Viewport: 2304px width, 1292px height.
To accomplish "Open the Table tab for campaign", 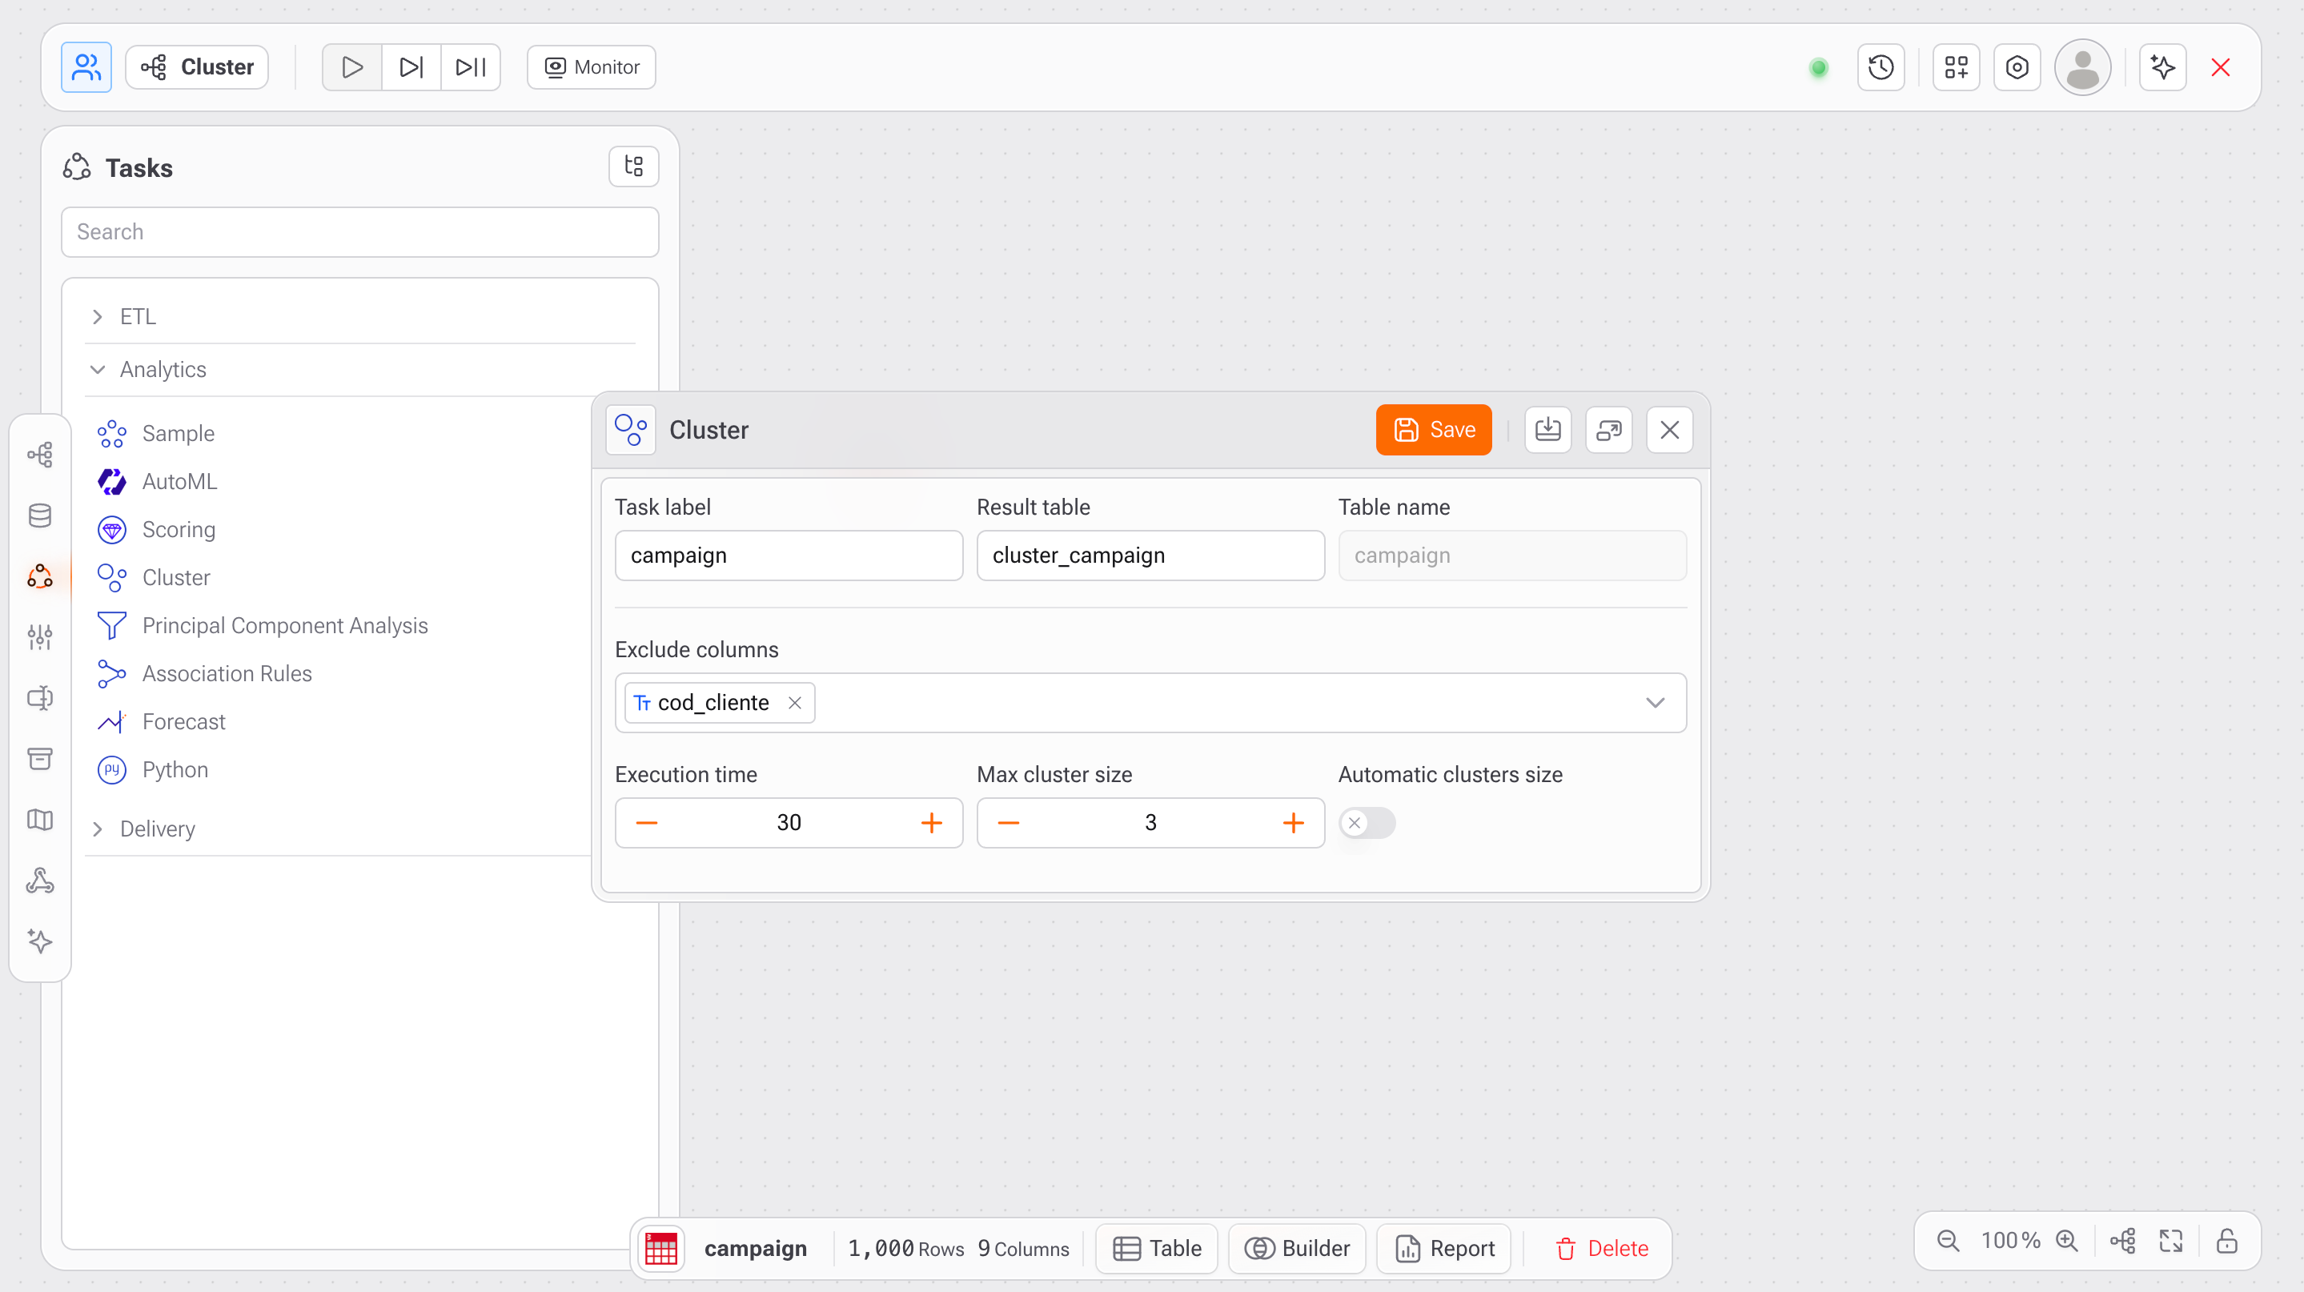I will (x=1157, y=1248).
